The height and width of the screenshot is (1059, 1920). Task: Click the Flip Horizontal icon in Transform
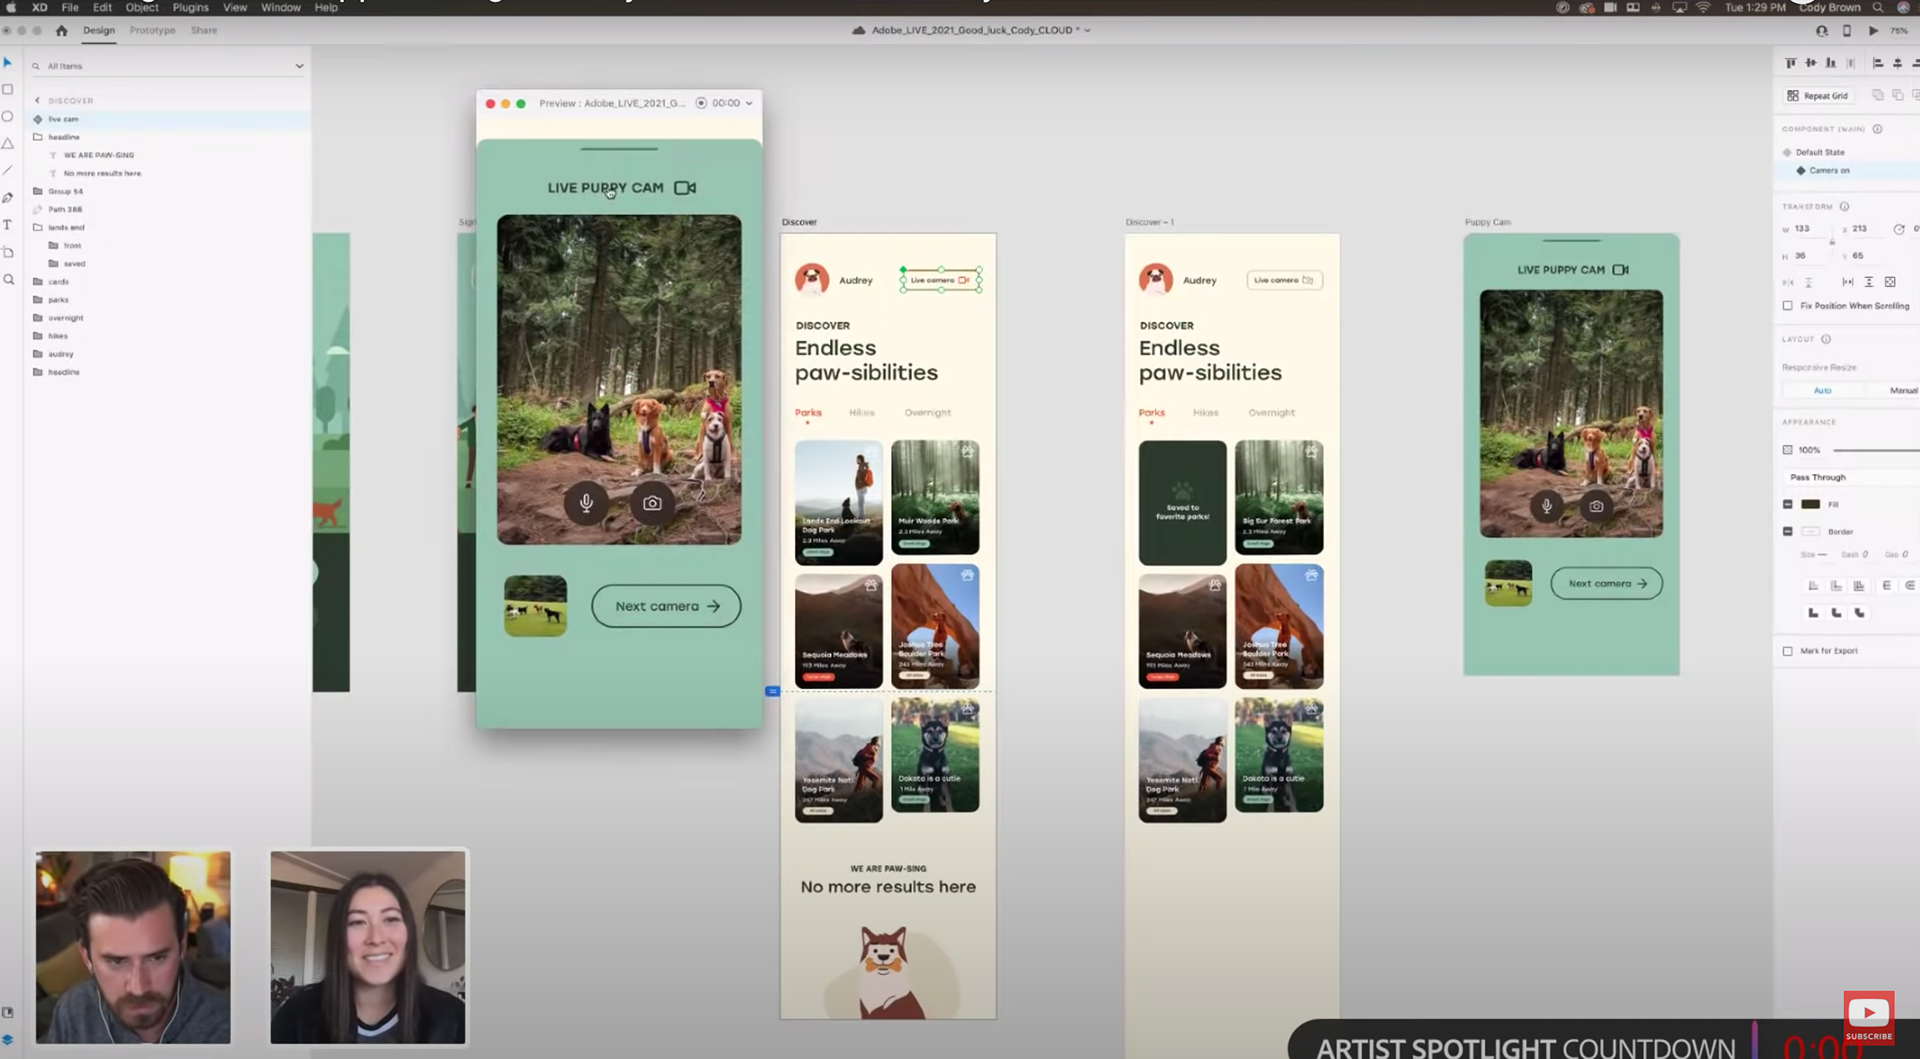pos(1787,282)
